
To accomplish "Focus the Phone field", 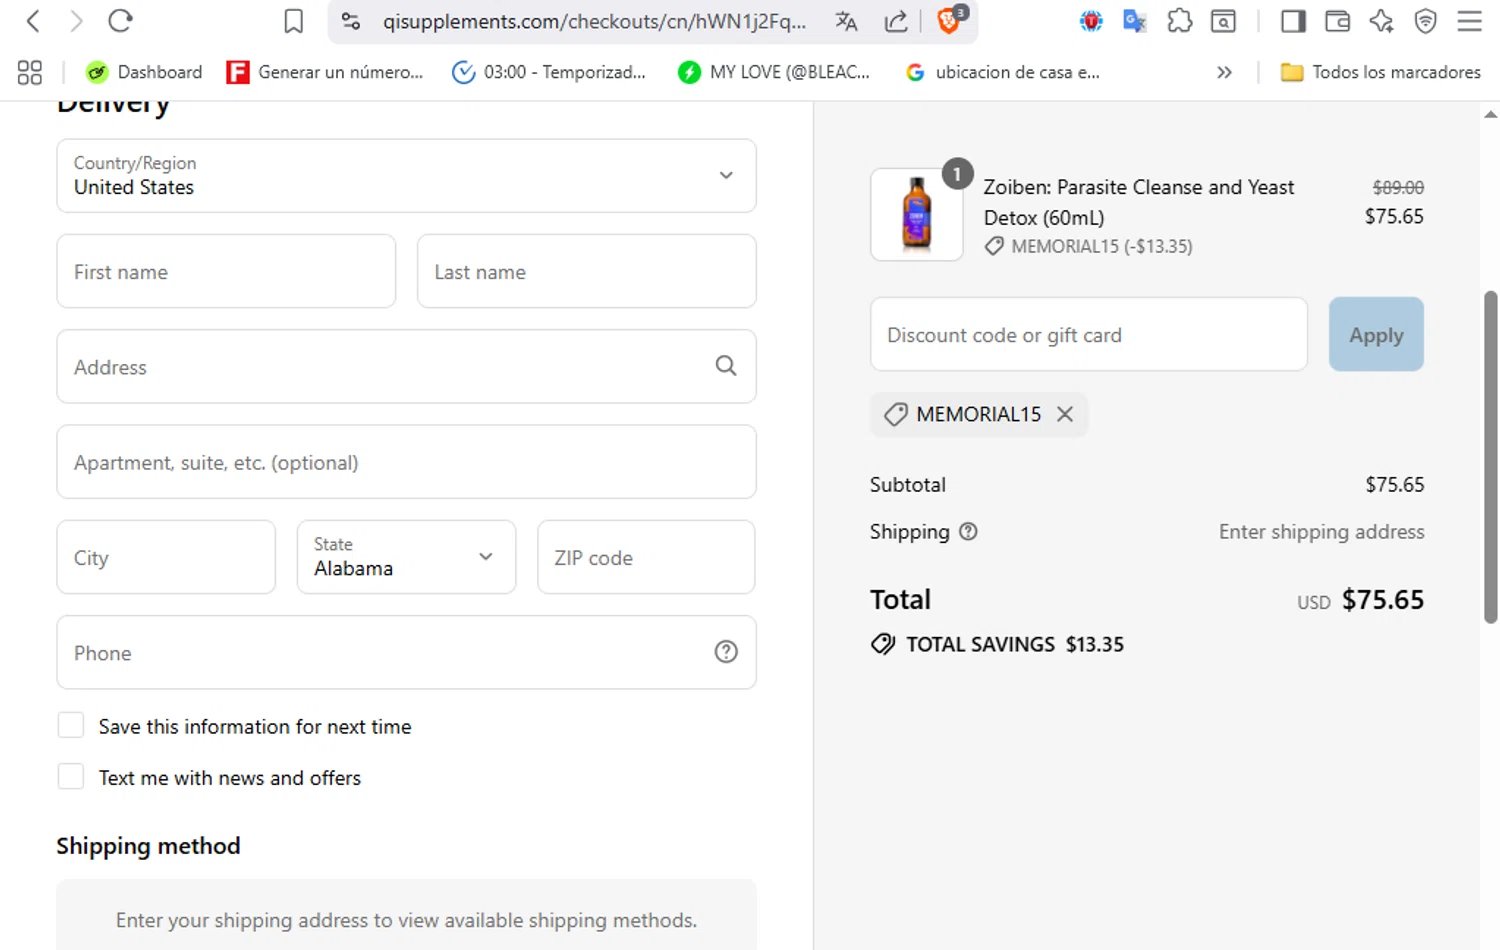I will (406, 652).
